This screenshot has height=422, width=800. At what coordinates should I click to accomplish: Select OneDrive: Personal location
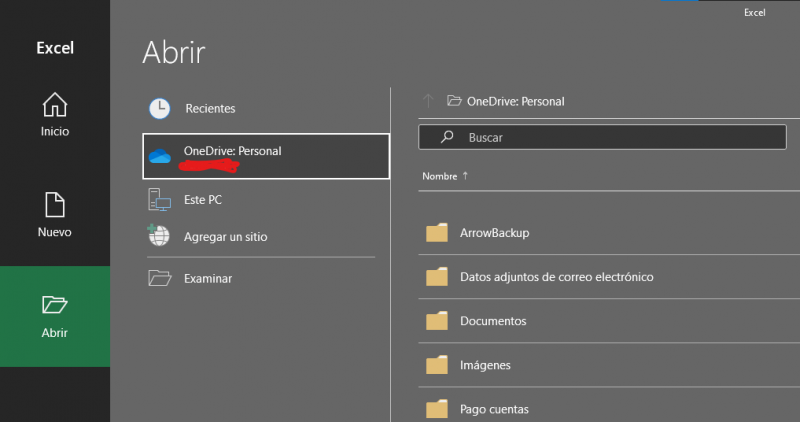266,156
